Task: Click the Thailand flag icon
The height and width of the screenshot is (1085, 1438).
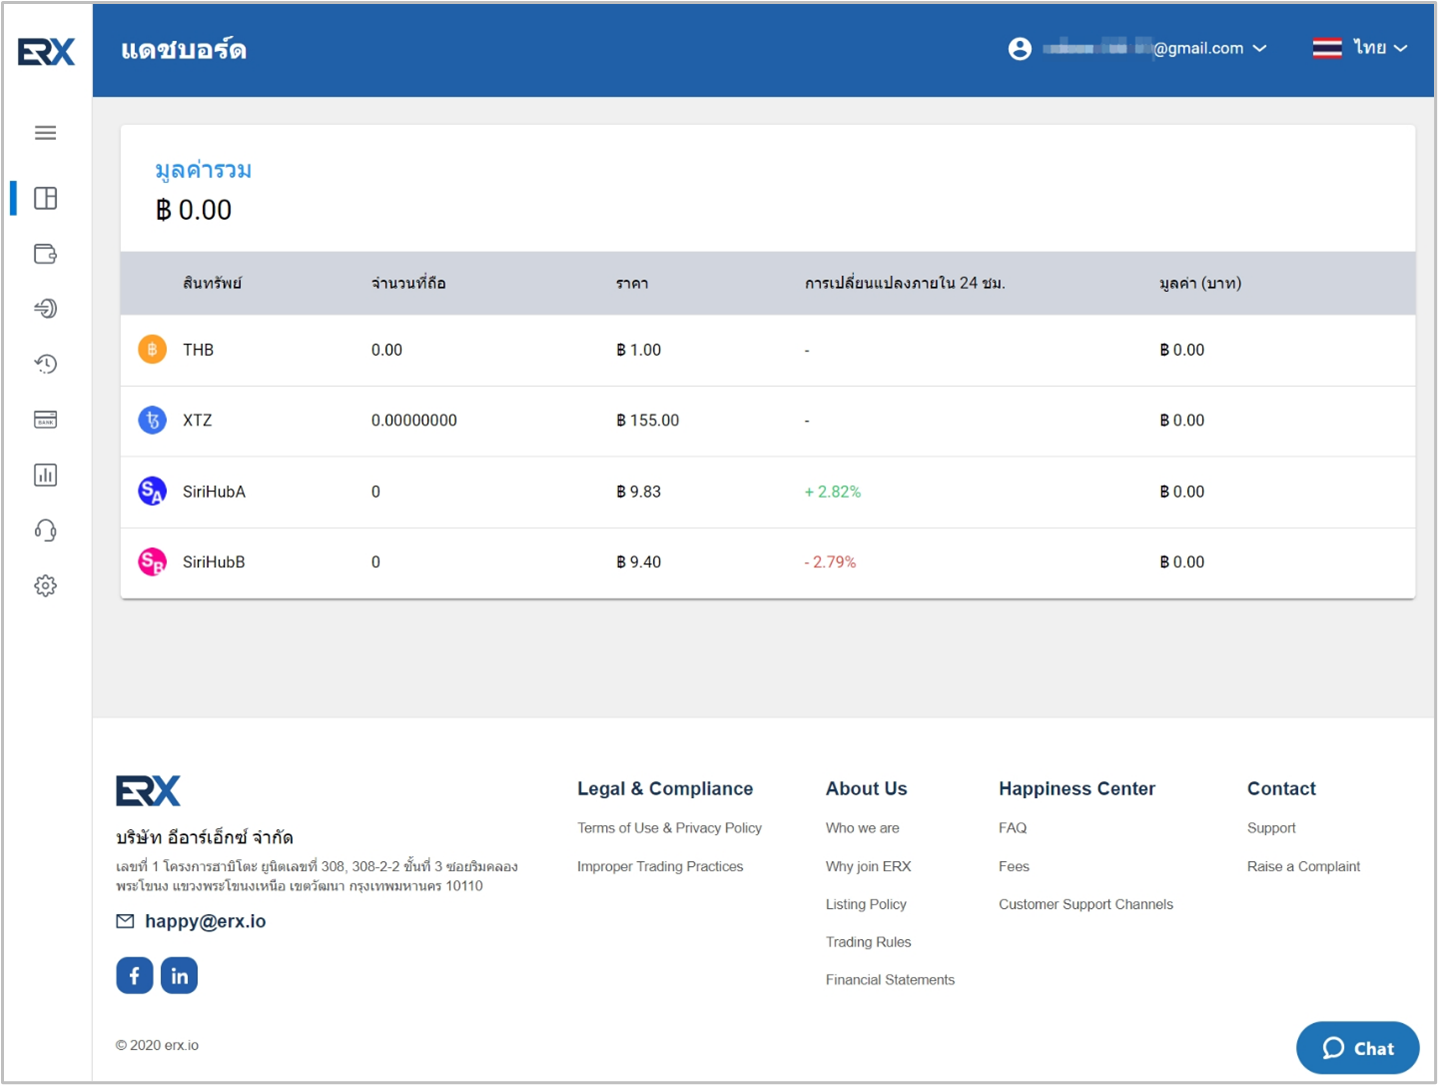Action: 1327,48
